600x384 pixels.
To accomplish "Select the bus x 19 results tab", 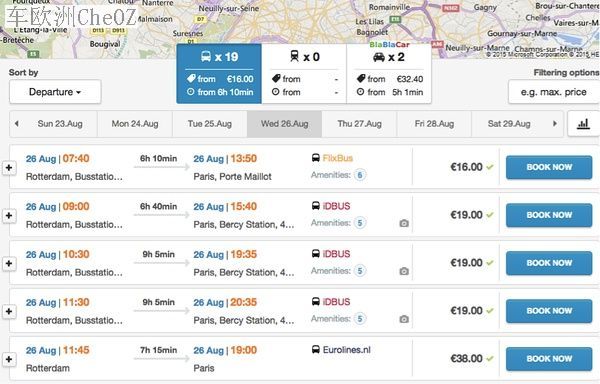I will (x=219, y=74).
